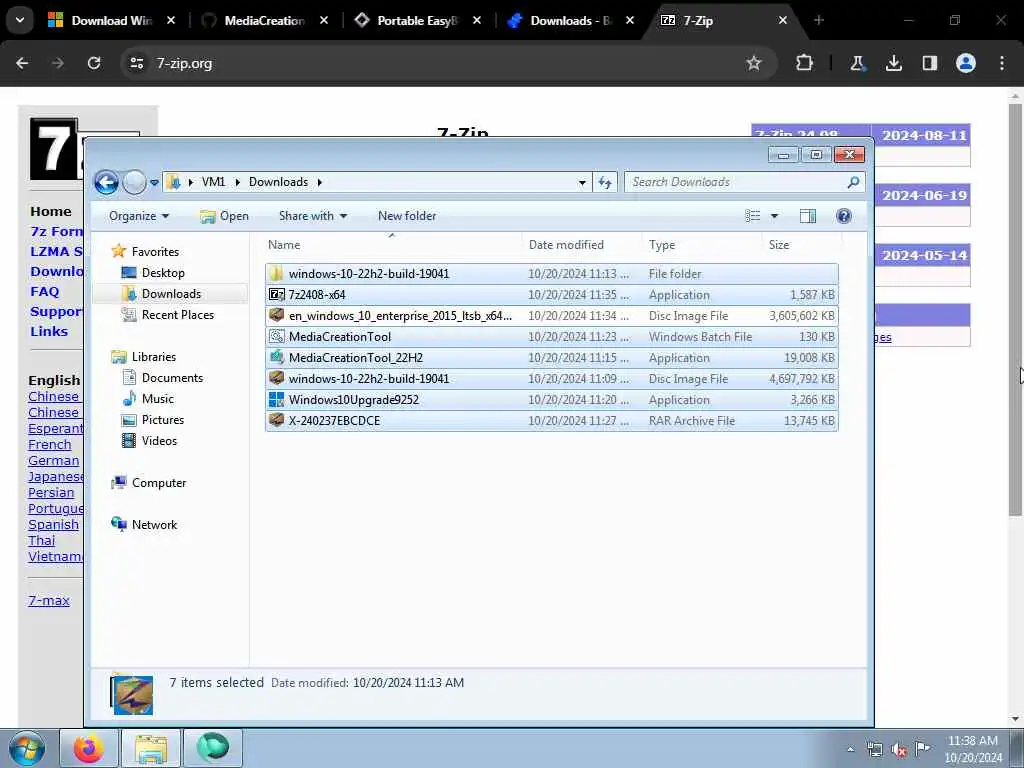Viewport: 1024px width, 768px height.
Task: Click the Change your view icon
Action: point(753,216)
